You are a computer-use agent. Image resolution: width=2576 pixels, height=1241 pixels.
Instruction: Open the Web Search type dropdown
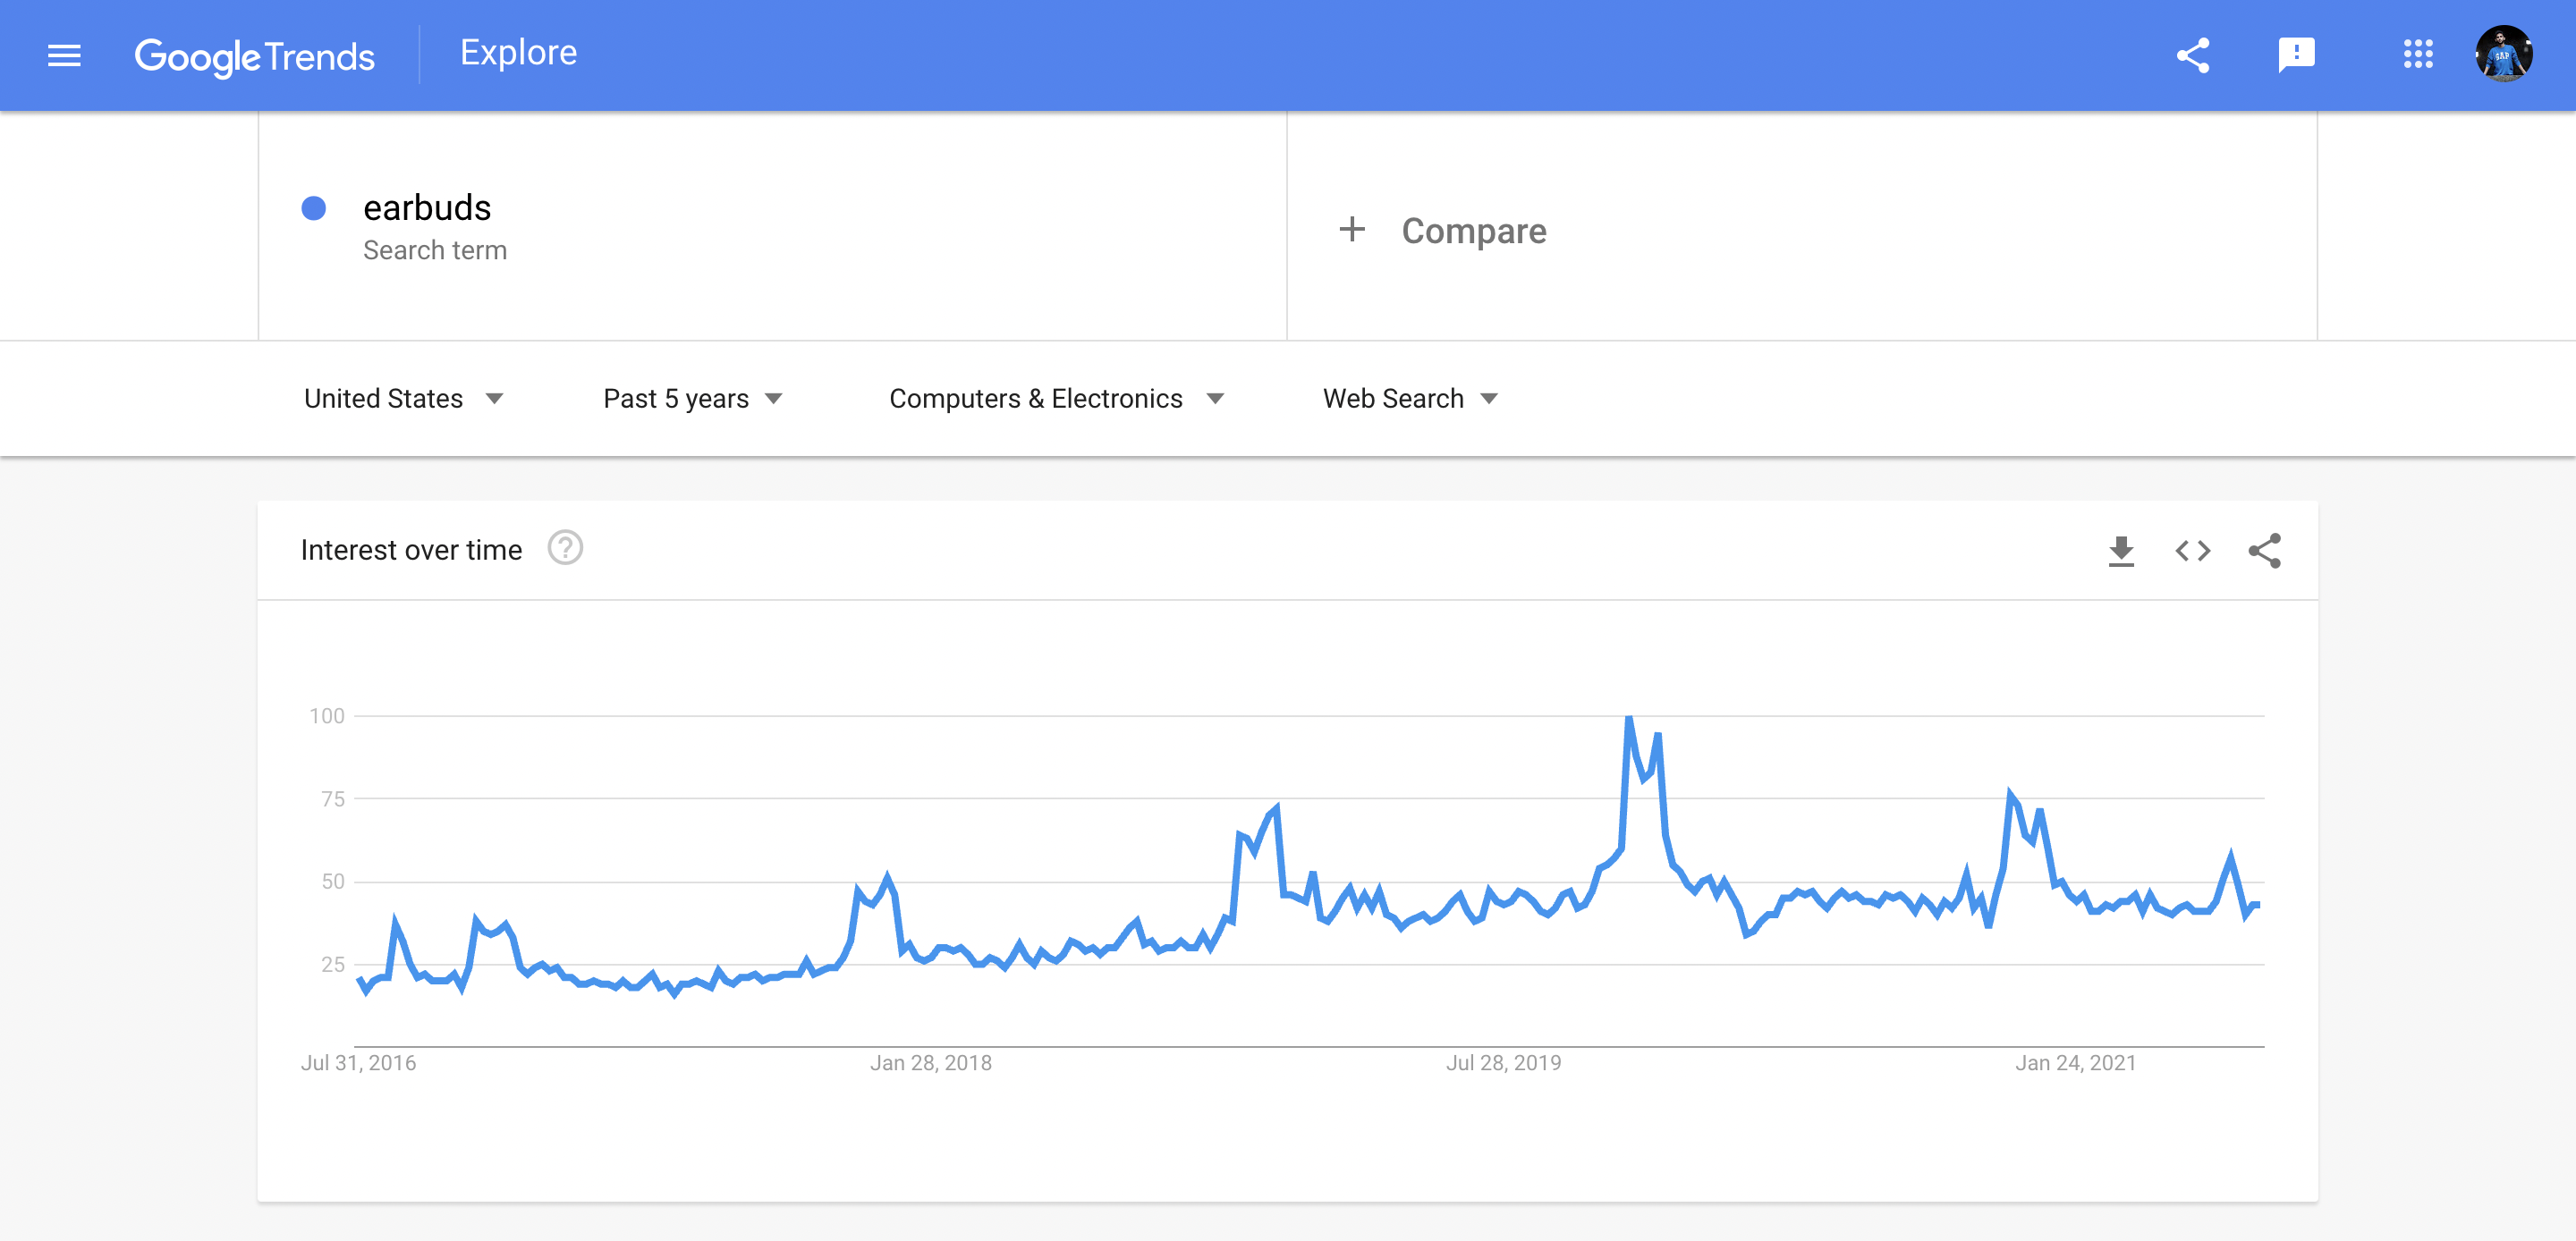(x=1410, y=398)
